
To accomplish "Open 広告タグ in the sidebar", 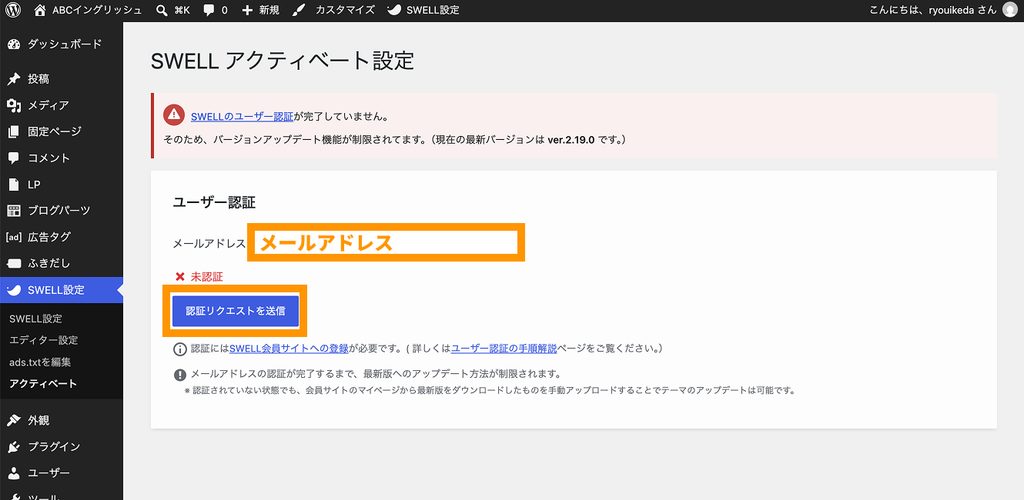I will [x=61, y=237].
